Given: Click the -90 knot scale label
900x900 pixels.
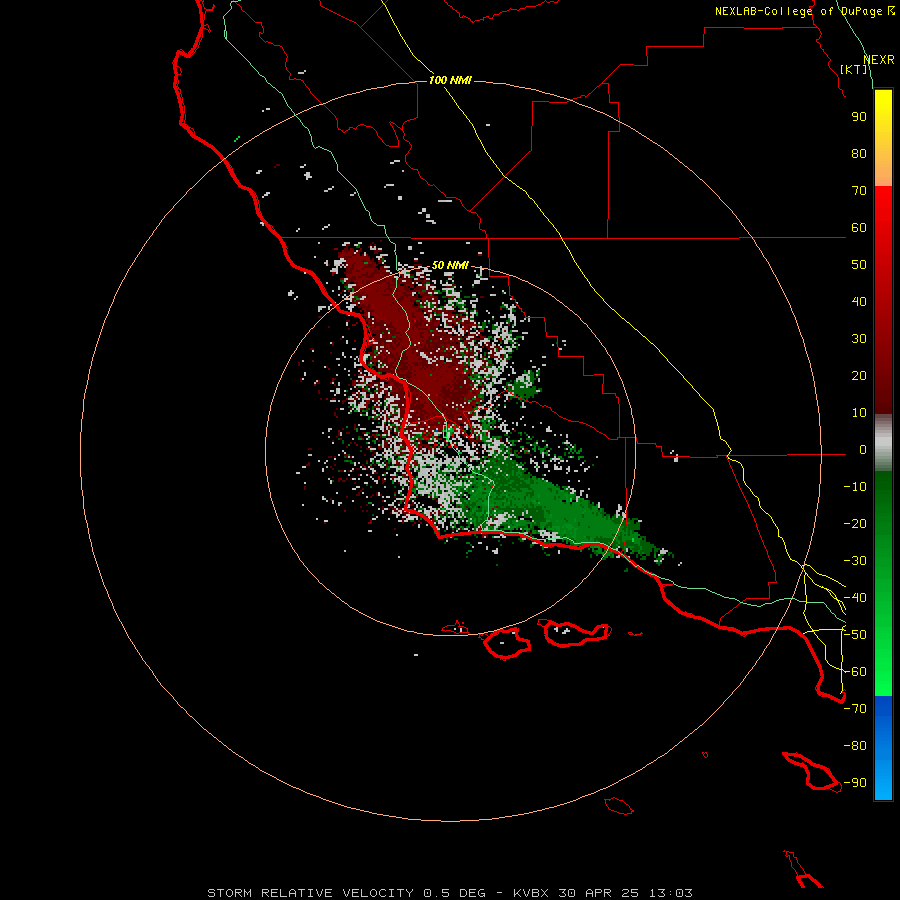Looking at the screenshot, I should point(855,783).
